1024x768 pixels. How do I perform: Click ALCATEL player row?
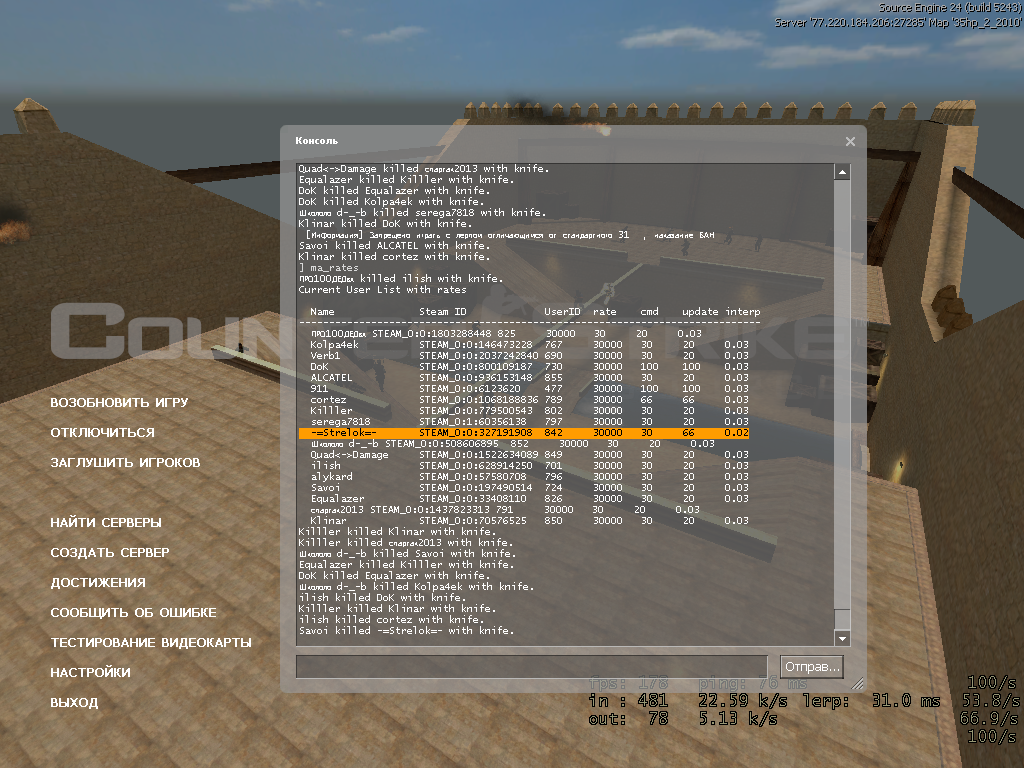[530, 378]
